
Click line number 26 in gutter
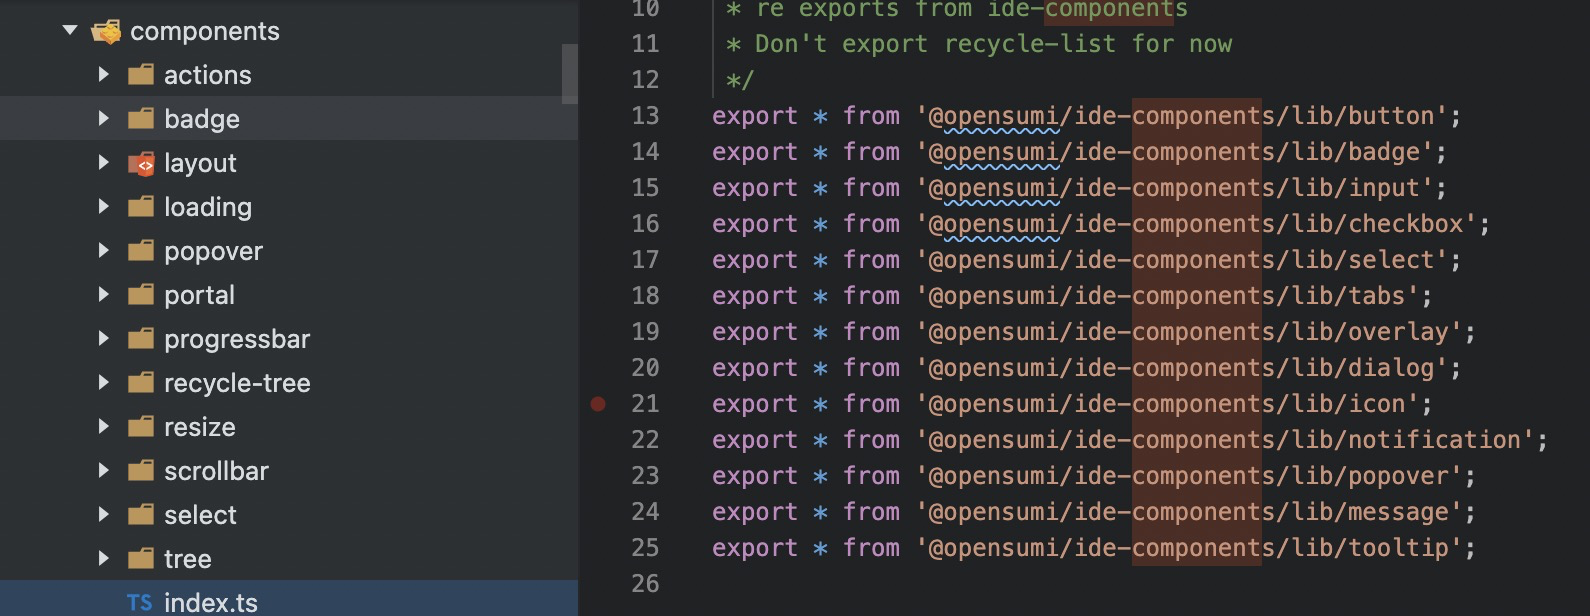pos(645,584)
